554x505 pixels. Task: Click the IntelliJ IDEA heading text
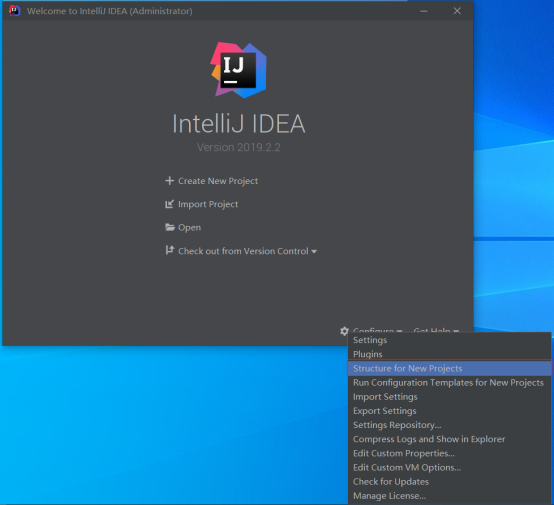point(238,124)
